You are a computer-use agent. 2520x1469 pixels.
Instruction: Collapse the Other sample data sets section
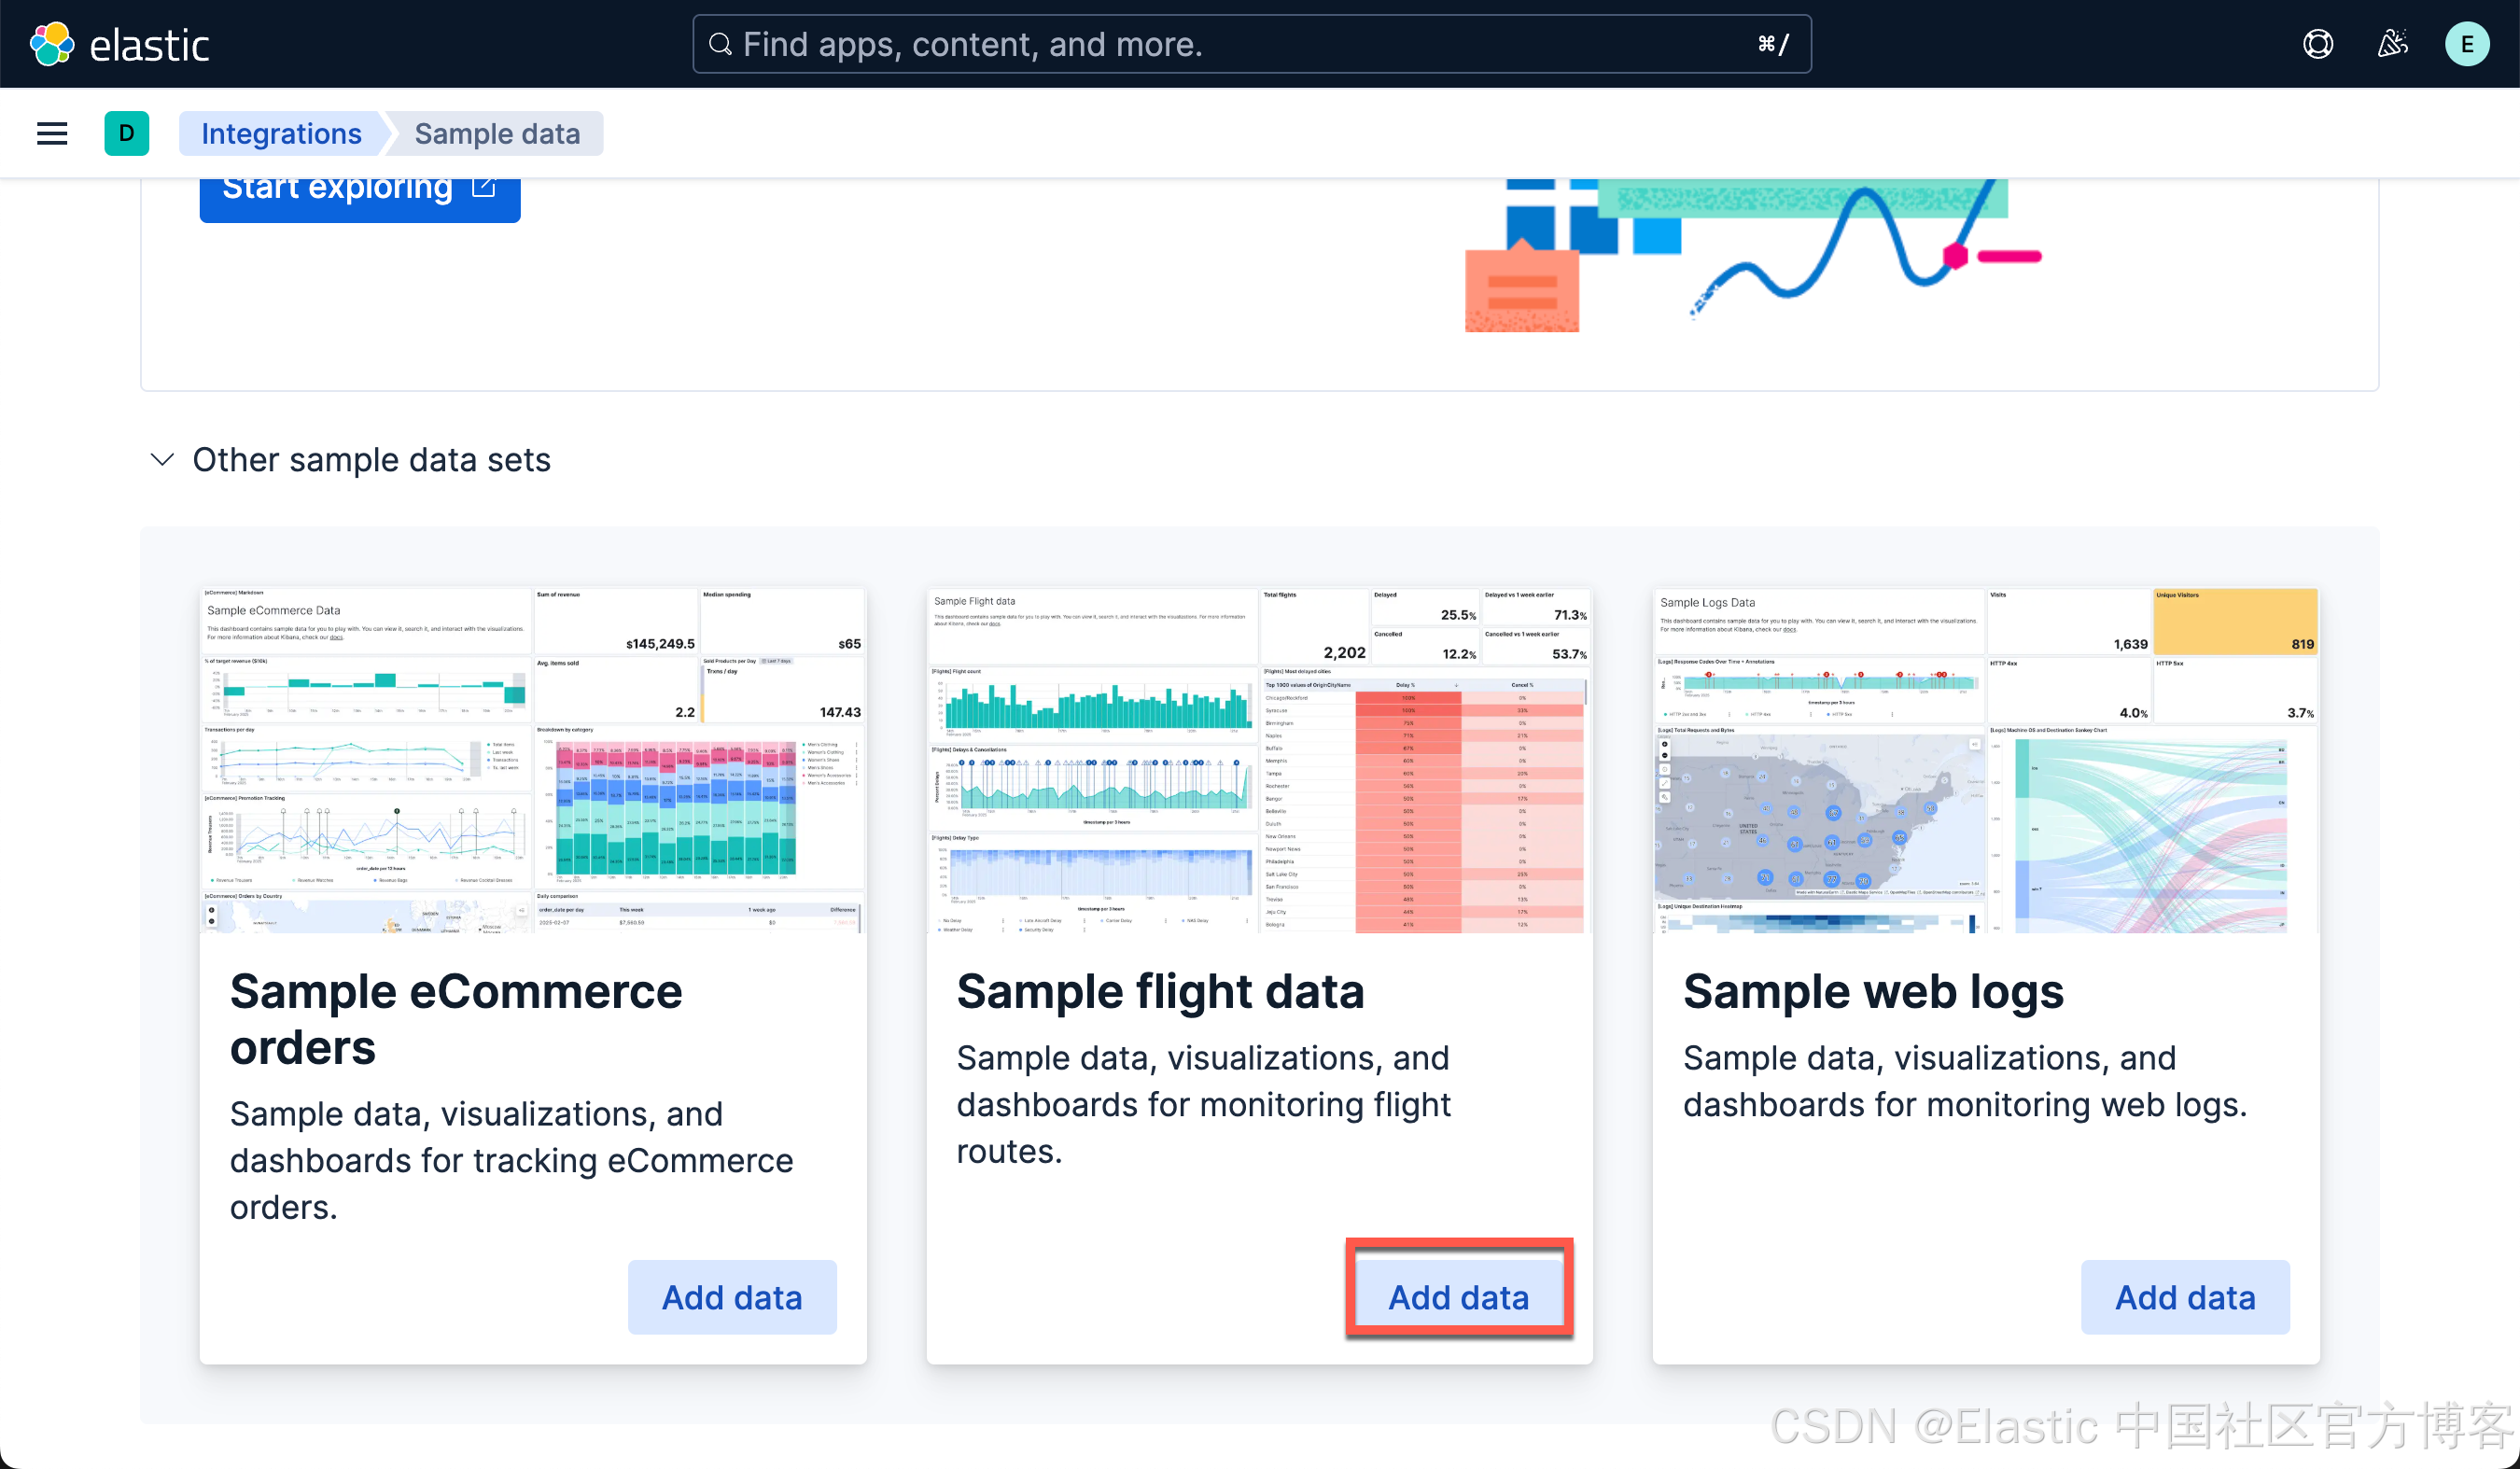click(162, 459)
